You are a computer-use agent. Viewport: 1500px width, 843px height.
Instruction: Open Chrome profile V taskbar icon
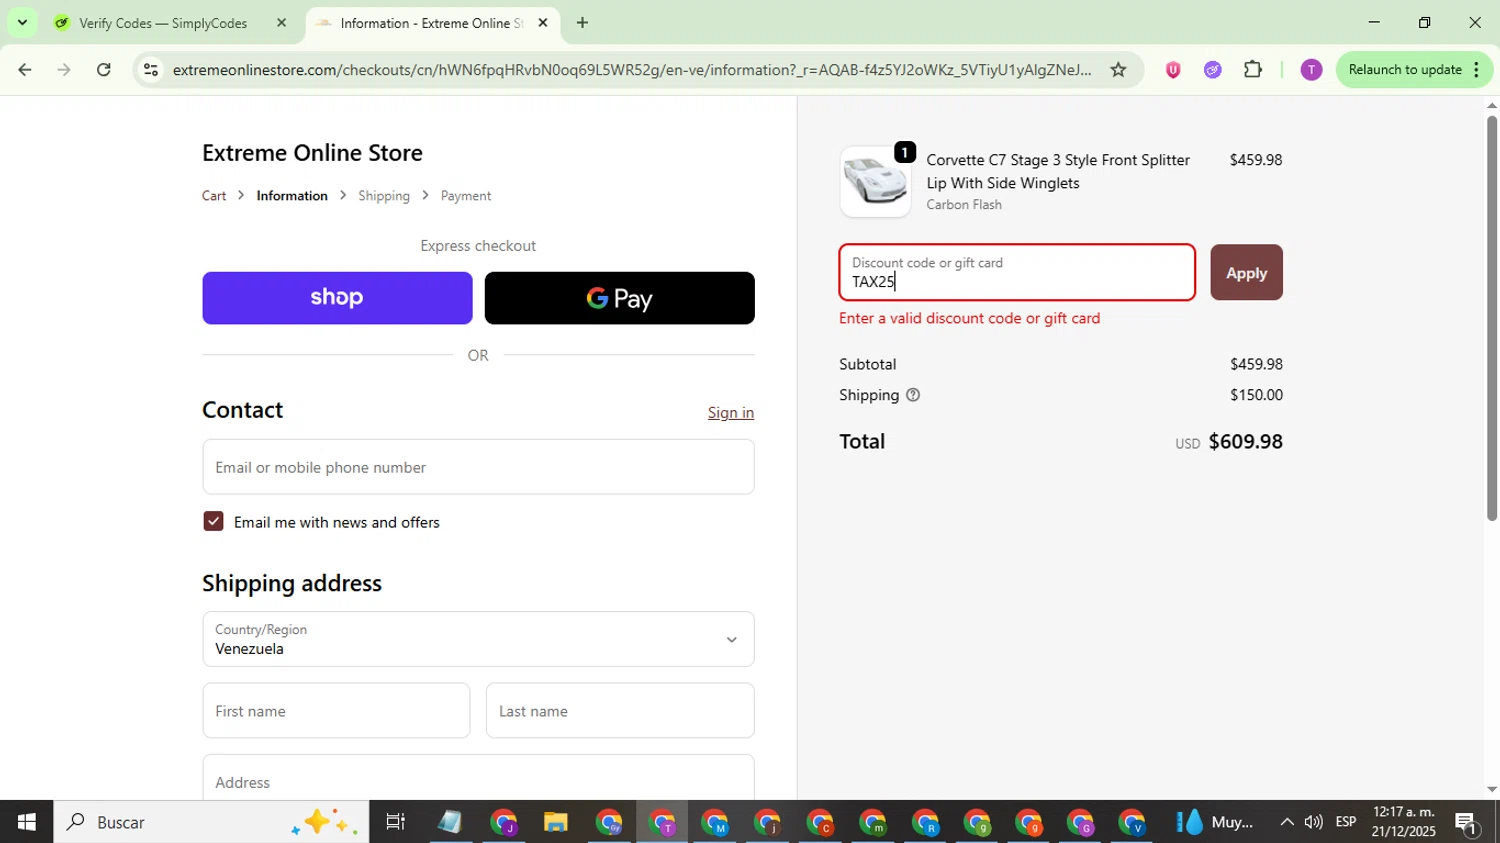pos(1131,822)
